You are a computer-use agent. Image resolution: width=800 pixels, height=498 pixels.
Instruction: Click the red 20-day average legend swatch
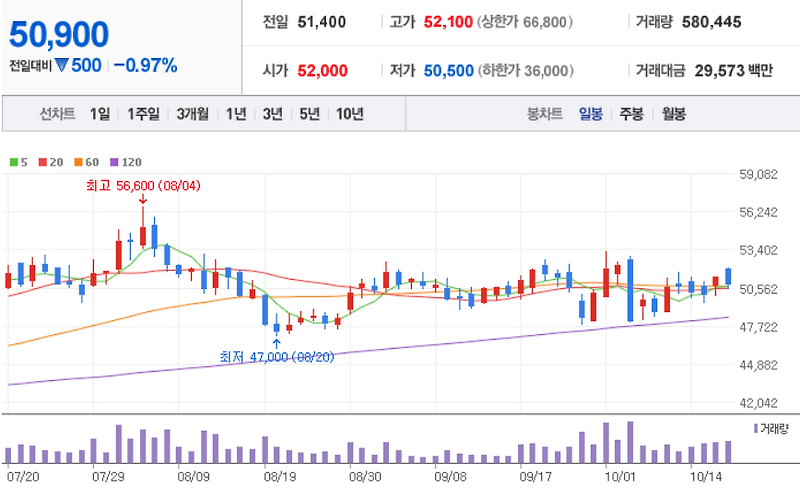tap(43, 162)
